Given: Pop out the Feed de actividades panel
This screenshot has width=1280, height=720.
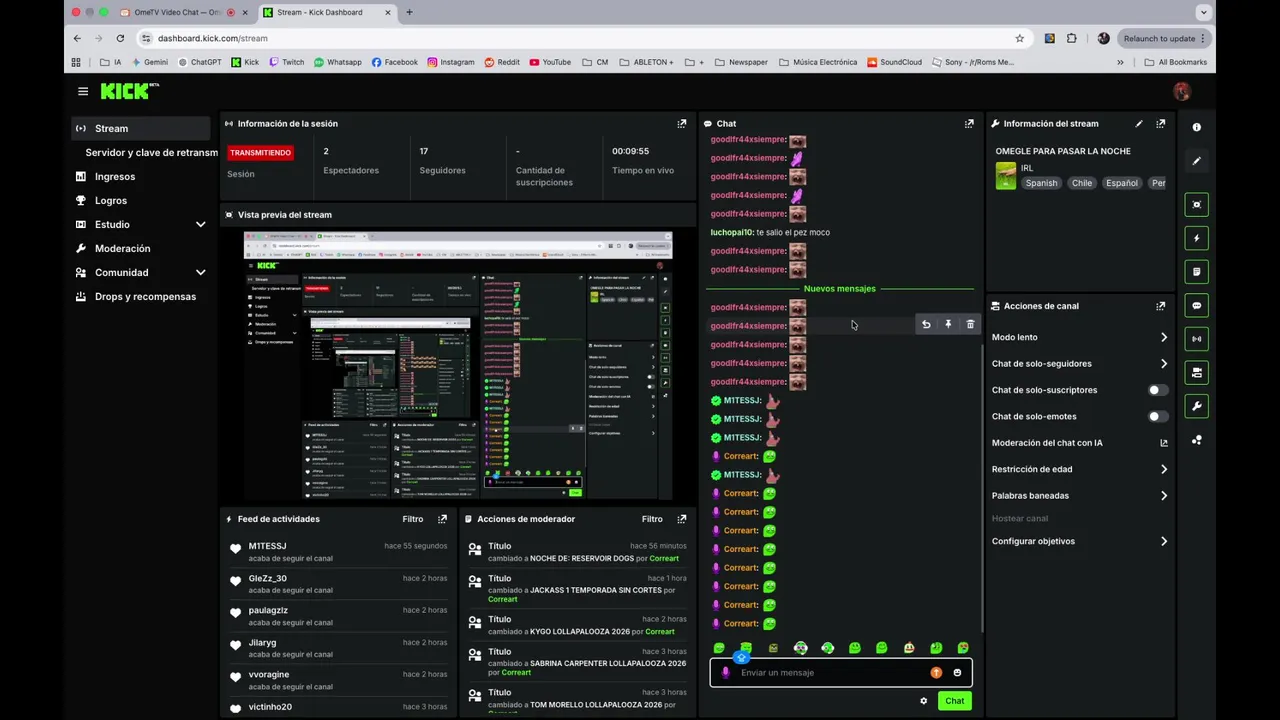Looking at the screenshot, I should click(442, 519).
